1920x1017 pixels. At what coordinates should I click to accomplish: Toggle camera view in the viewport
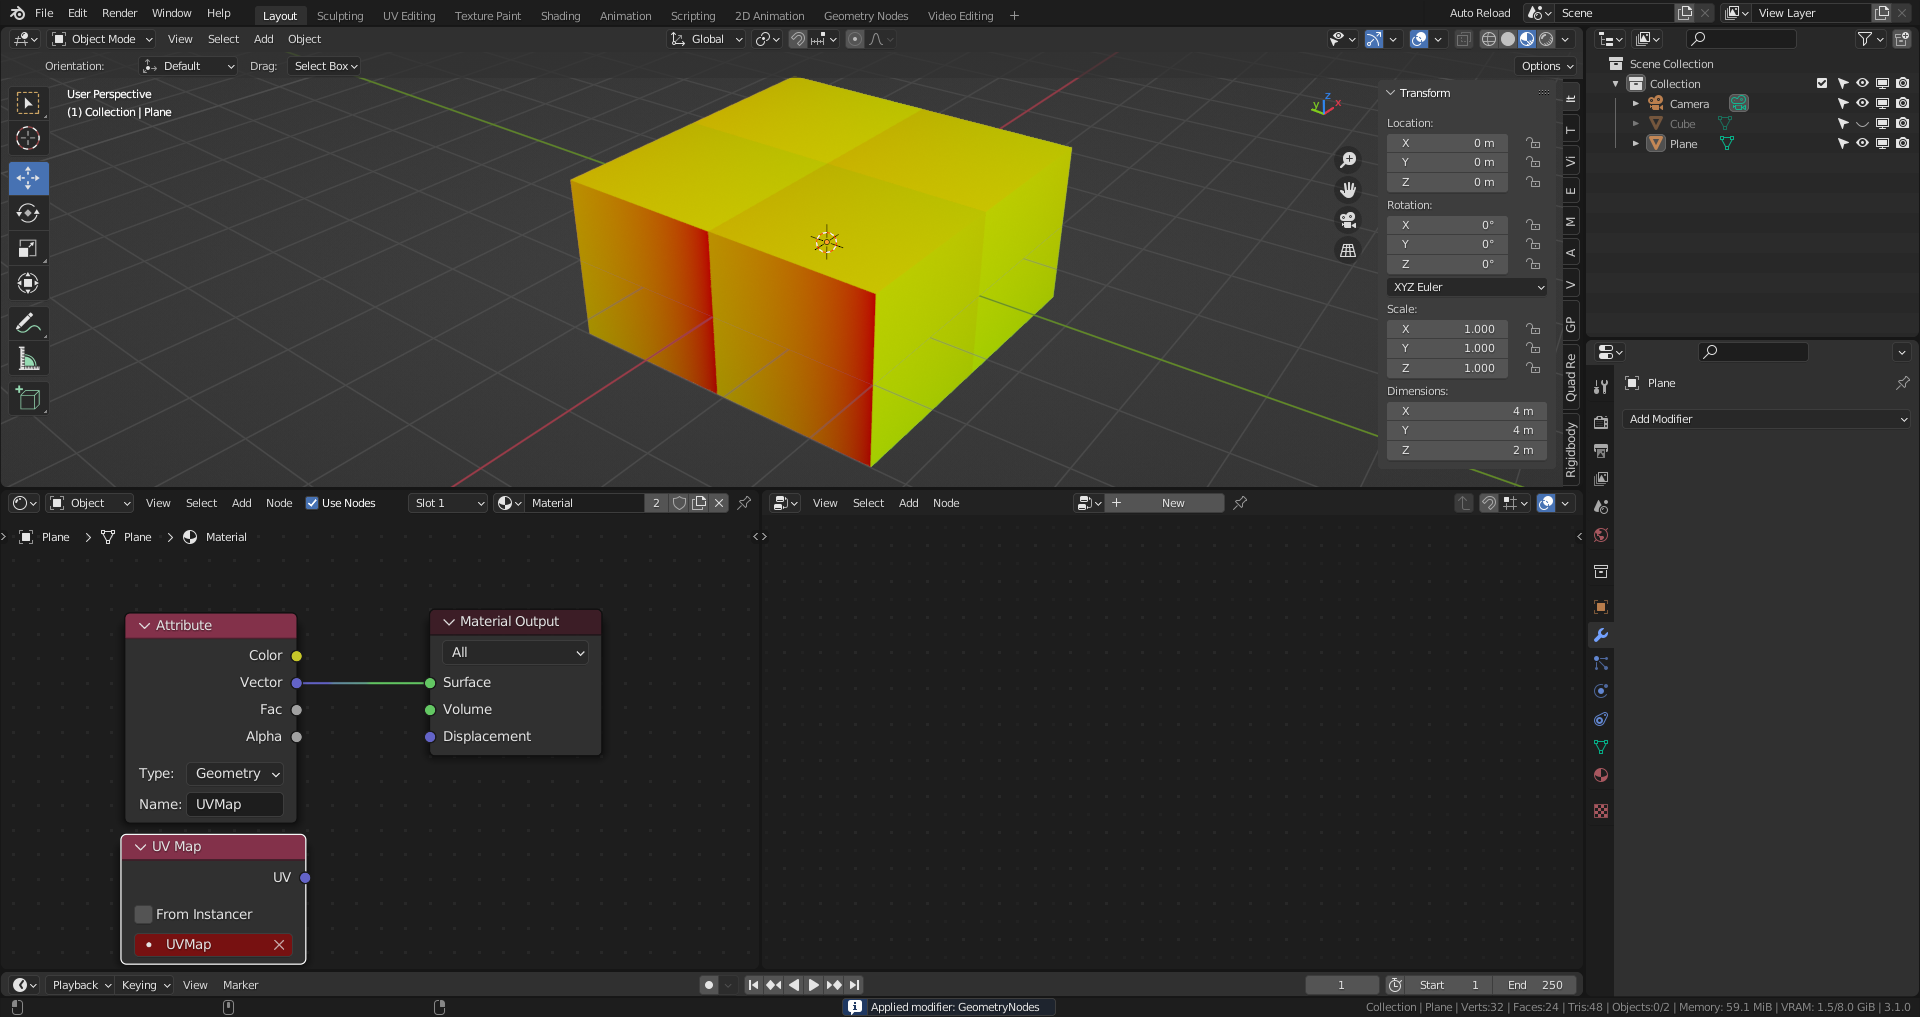point(1348,220)
